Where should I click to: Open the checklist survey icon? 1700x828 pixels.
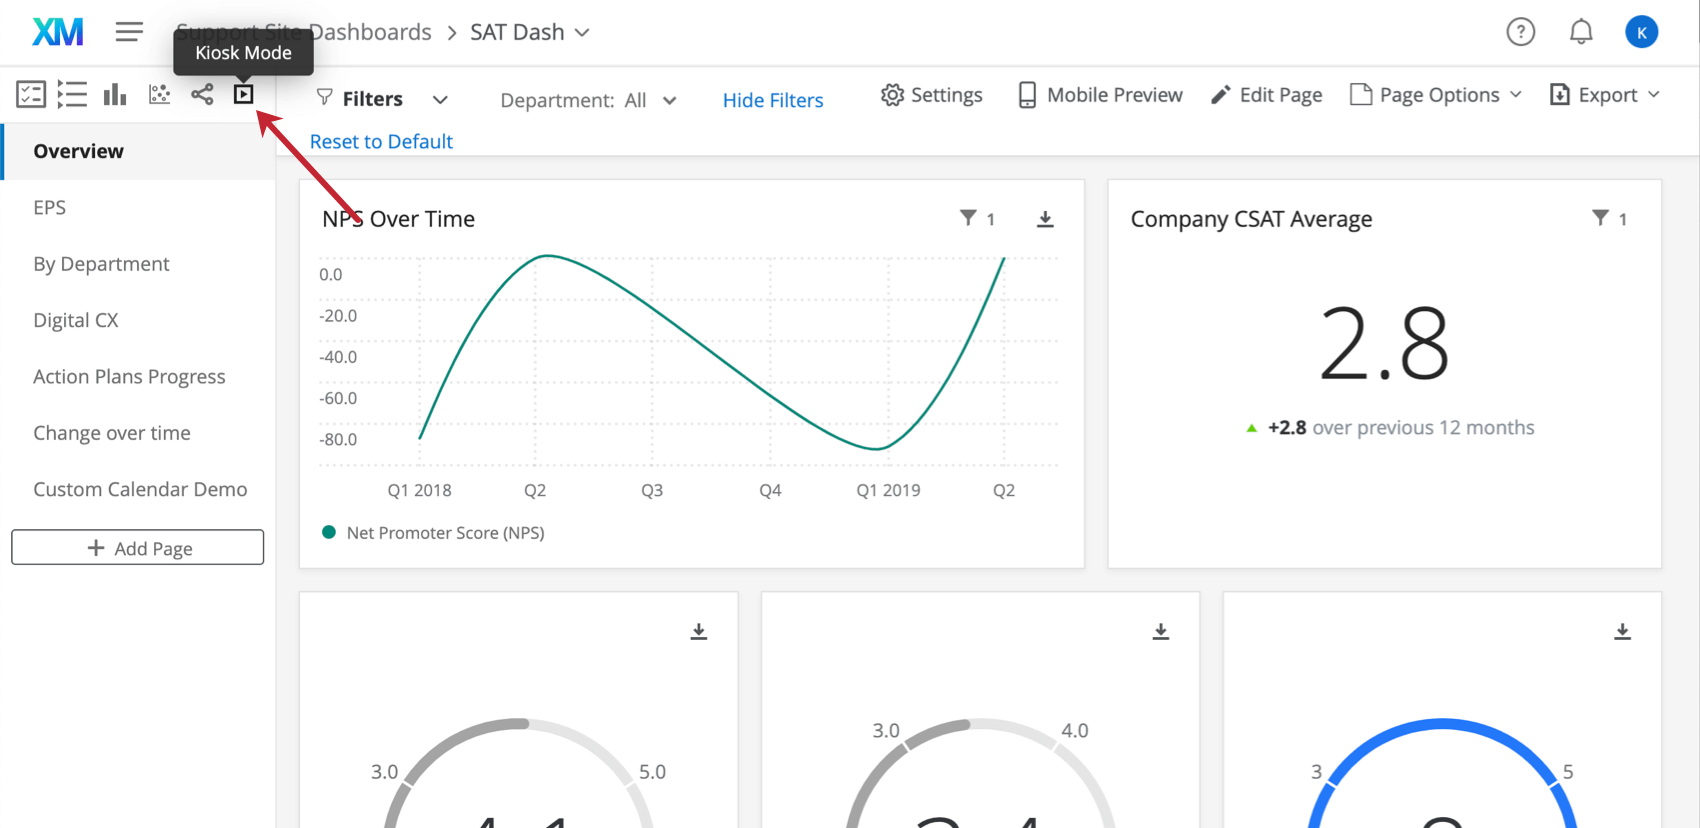coord(31,94)
